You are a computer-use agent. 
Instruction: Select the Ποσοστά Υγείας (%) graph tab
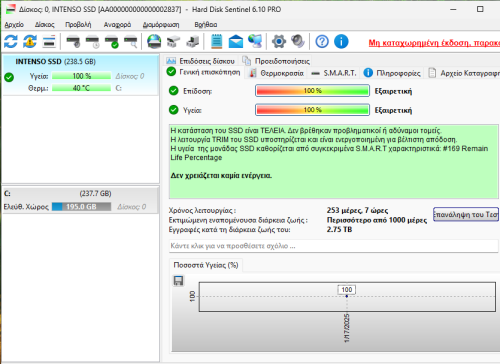(x=206, y=265)
